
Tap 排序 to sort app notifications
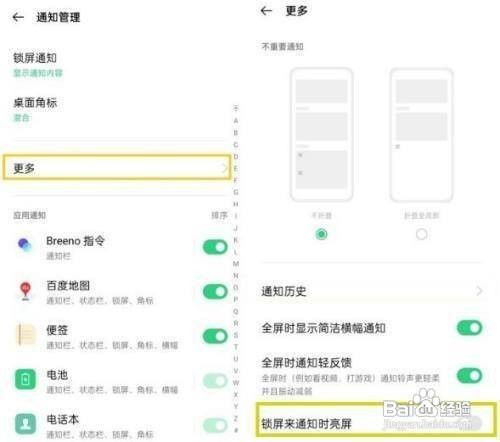click(219, 216)
